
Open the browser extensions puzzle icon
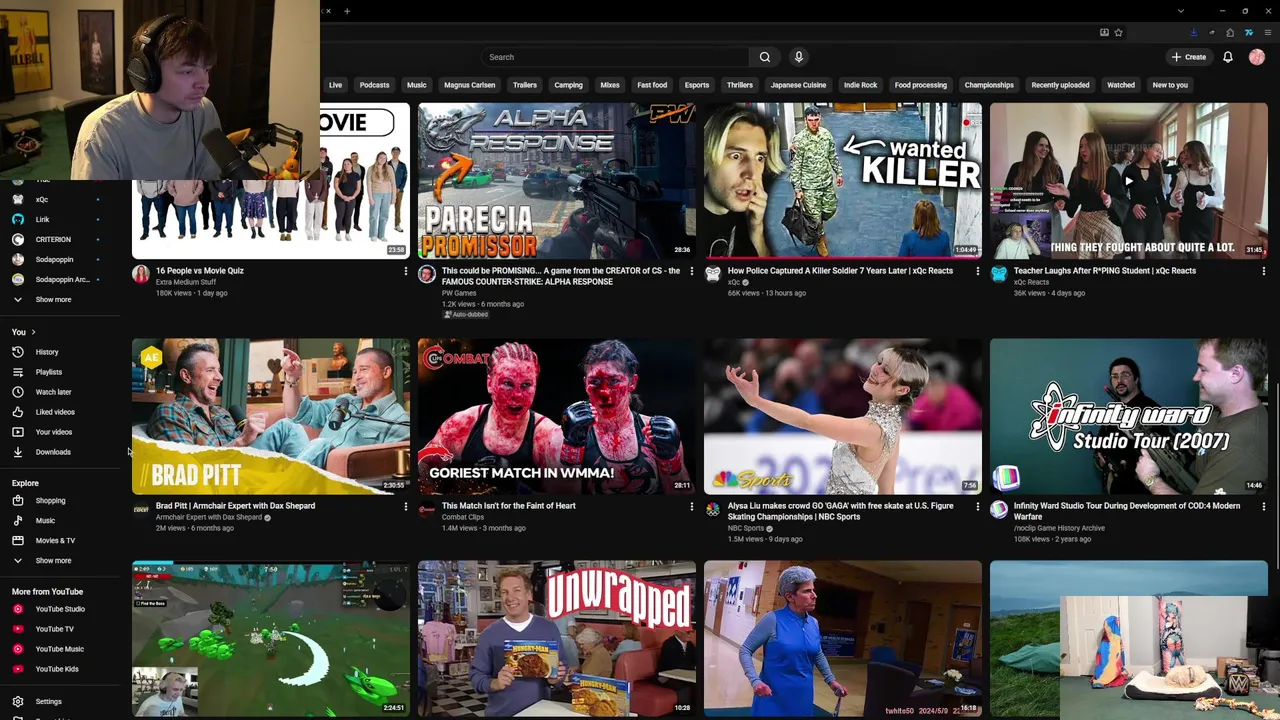(1230, 32)
